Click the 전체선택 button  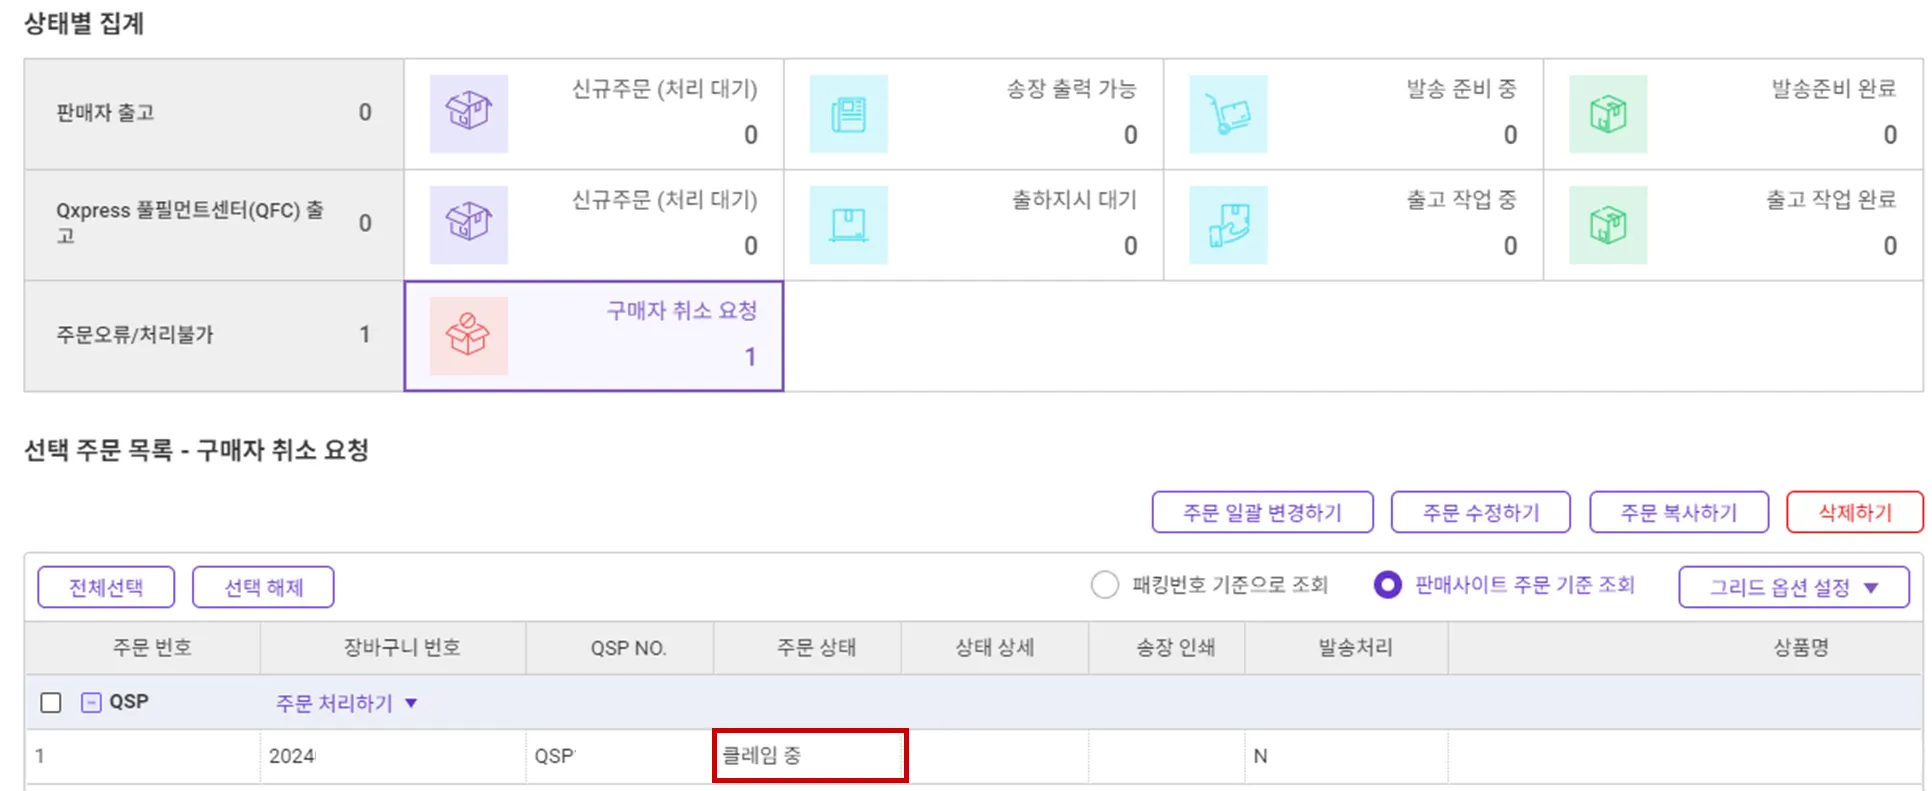coord(106,587)
